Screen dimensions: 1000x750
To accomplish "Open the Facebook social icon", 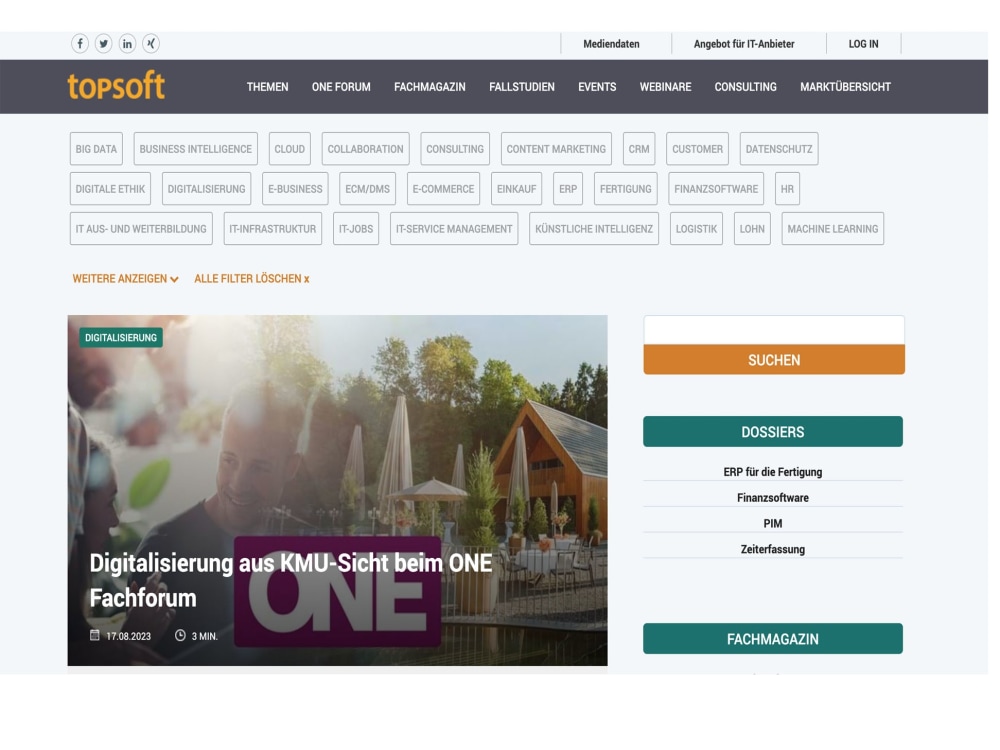I will point(80,43).
